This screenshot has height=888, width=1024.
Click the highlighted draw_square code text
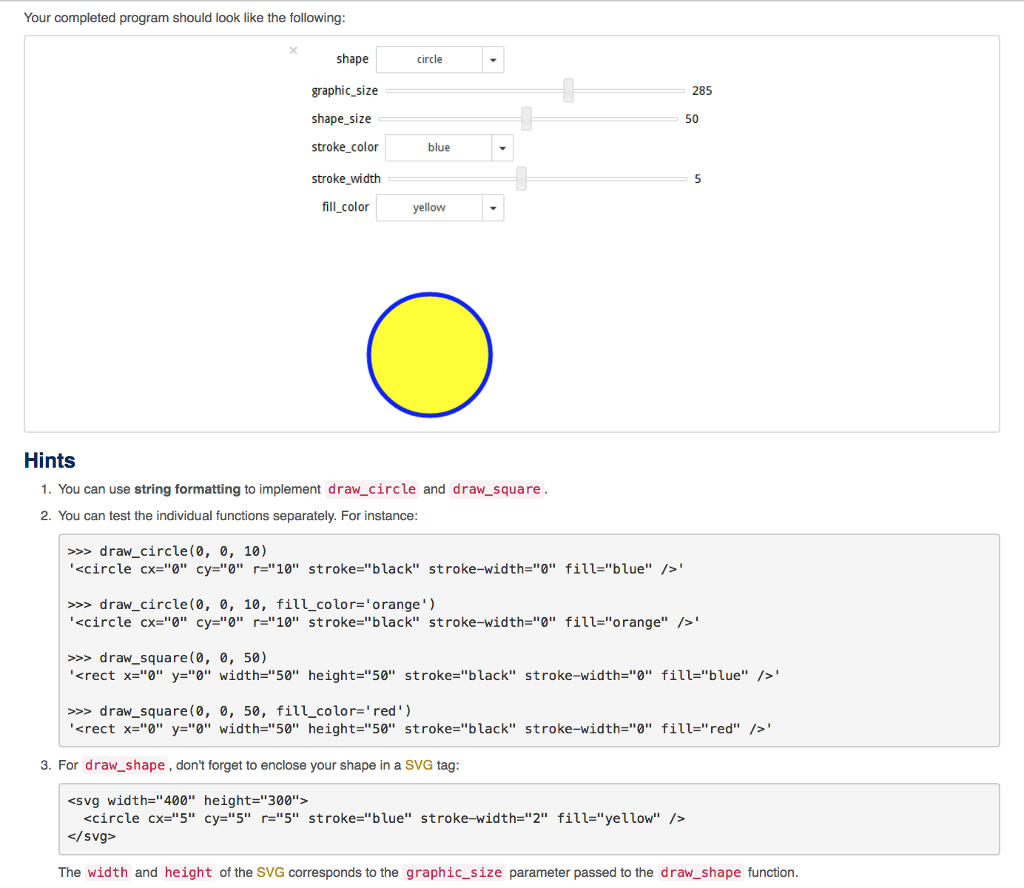point(496,489)
